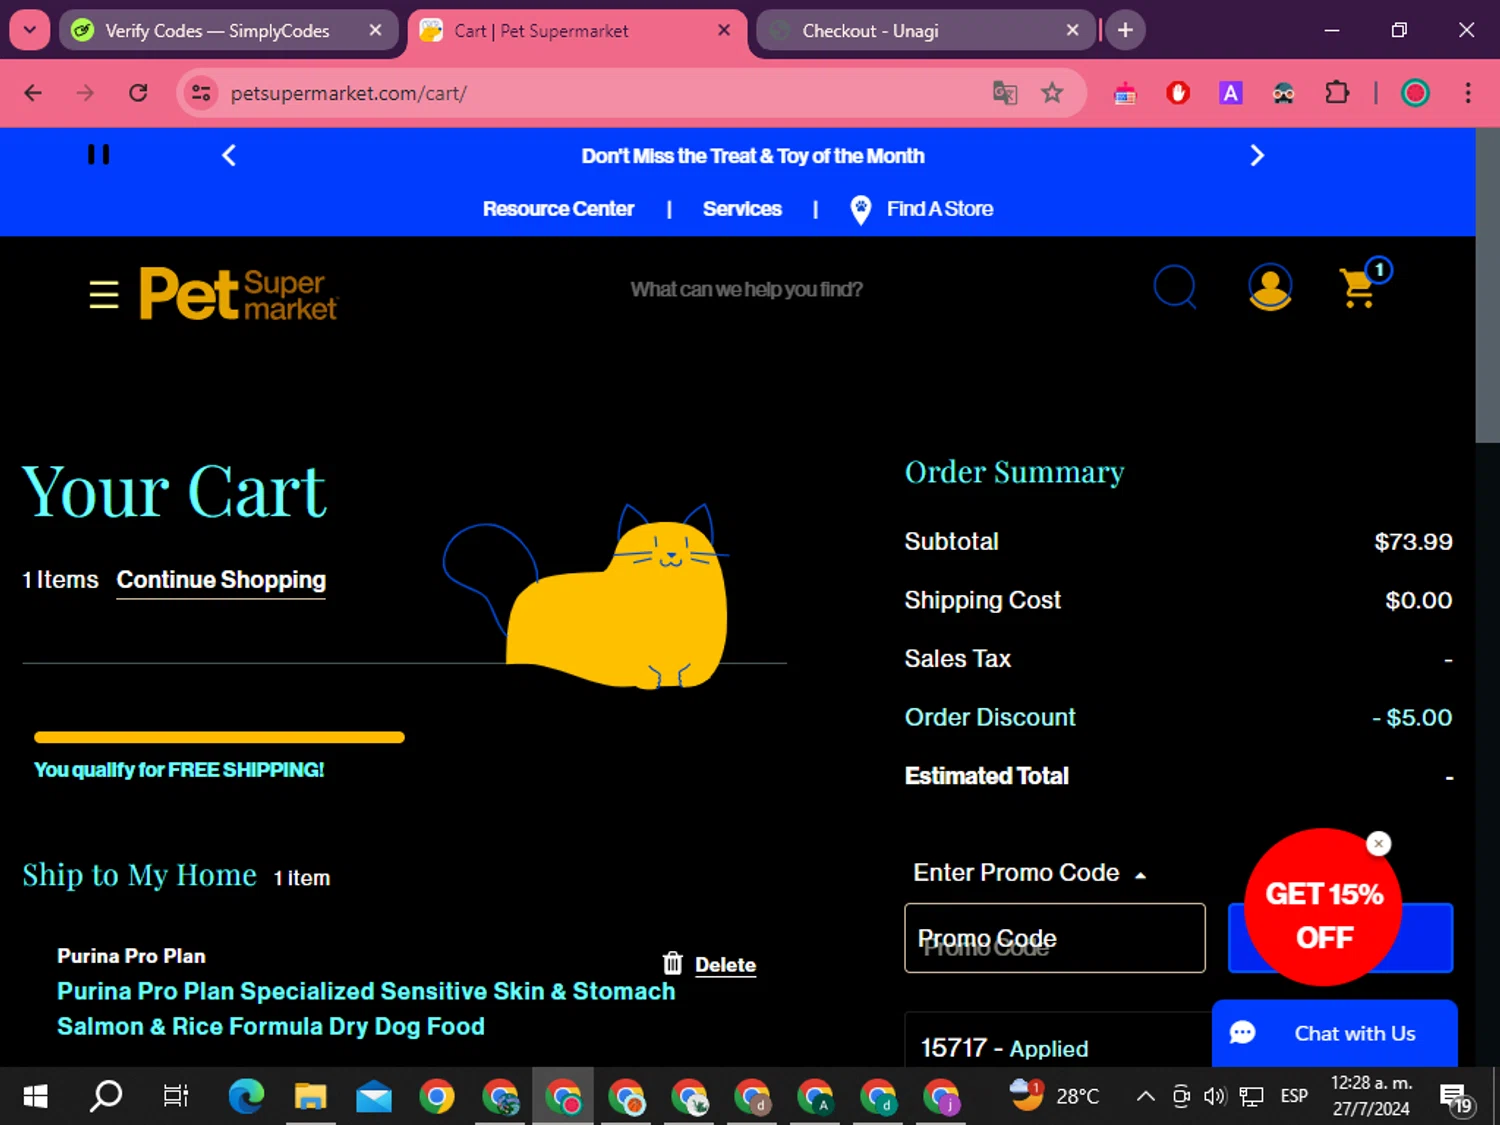The height and width of the screenshot is (1125, 1500).
Task: Open File Explorer from taskbar
Action: click(x=311, y=1096)
